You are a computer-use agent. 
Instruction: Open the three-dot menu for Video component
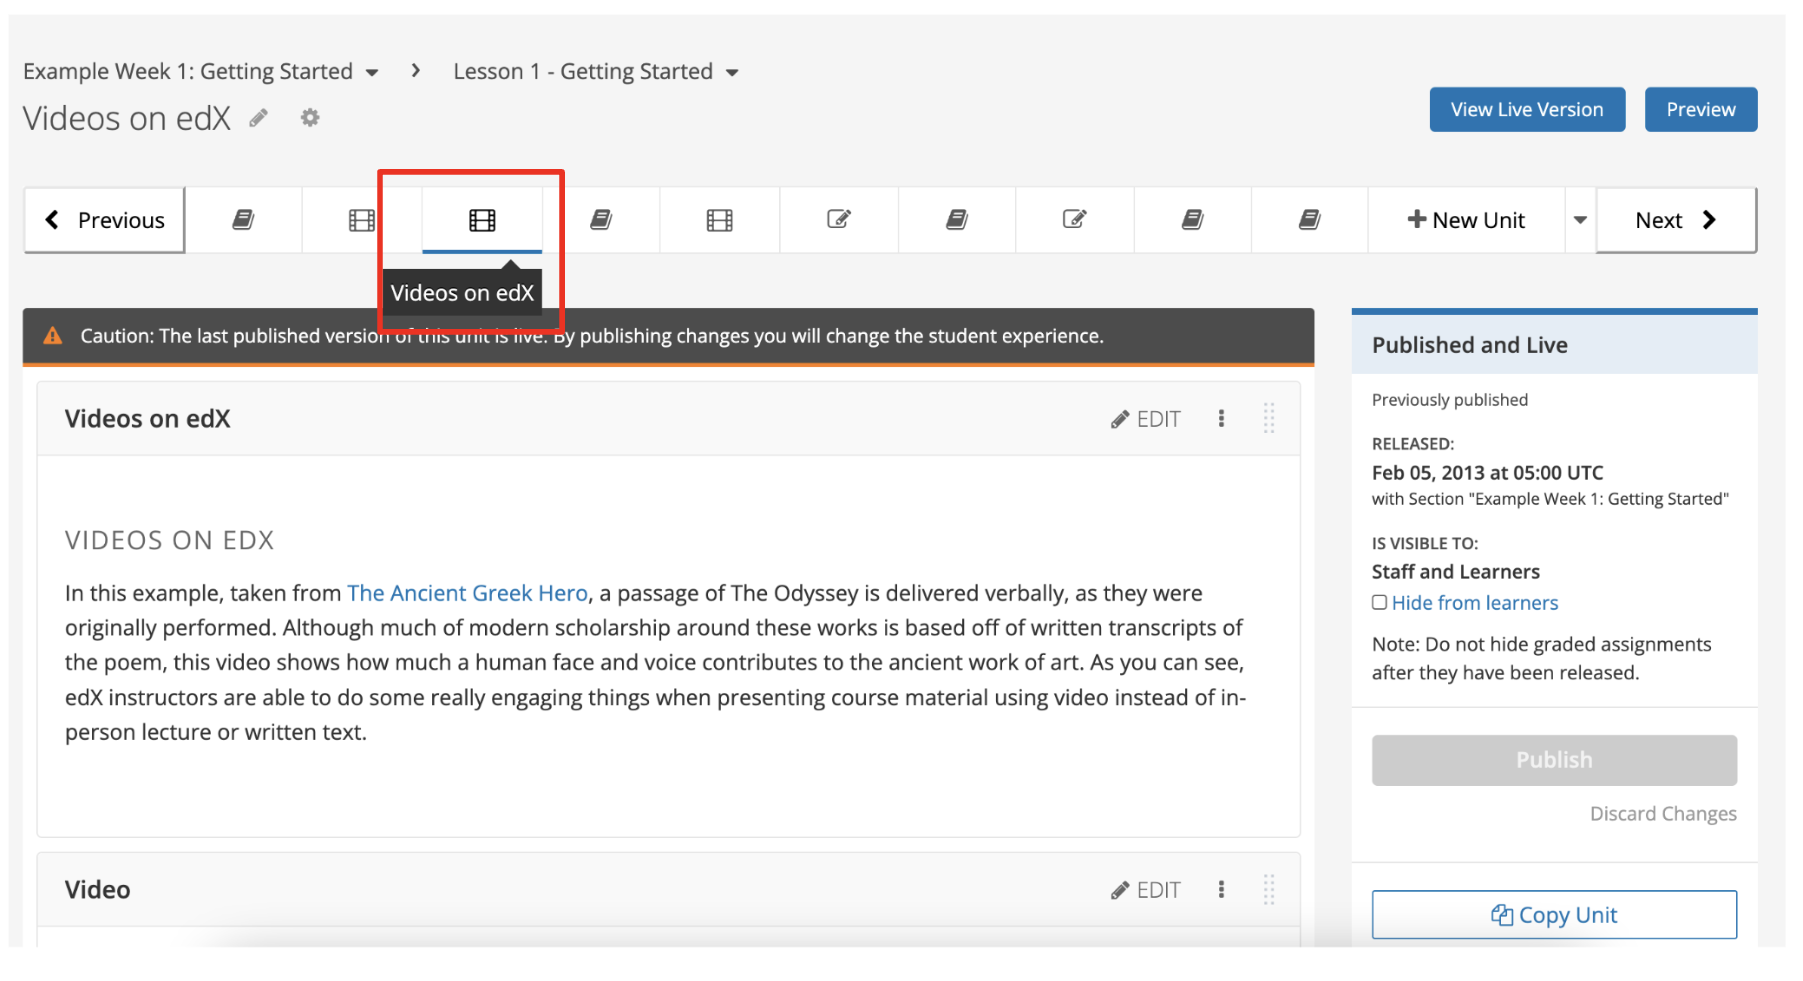tap(1221, 889)
